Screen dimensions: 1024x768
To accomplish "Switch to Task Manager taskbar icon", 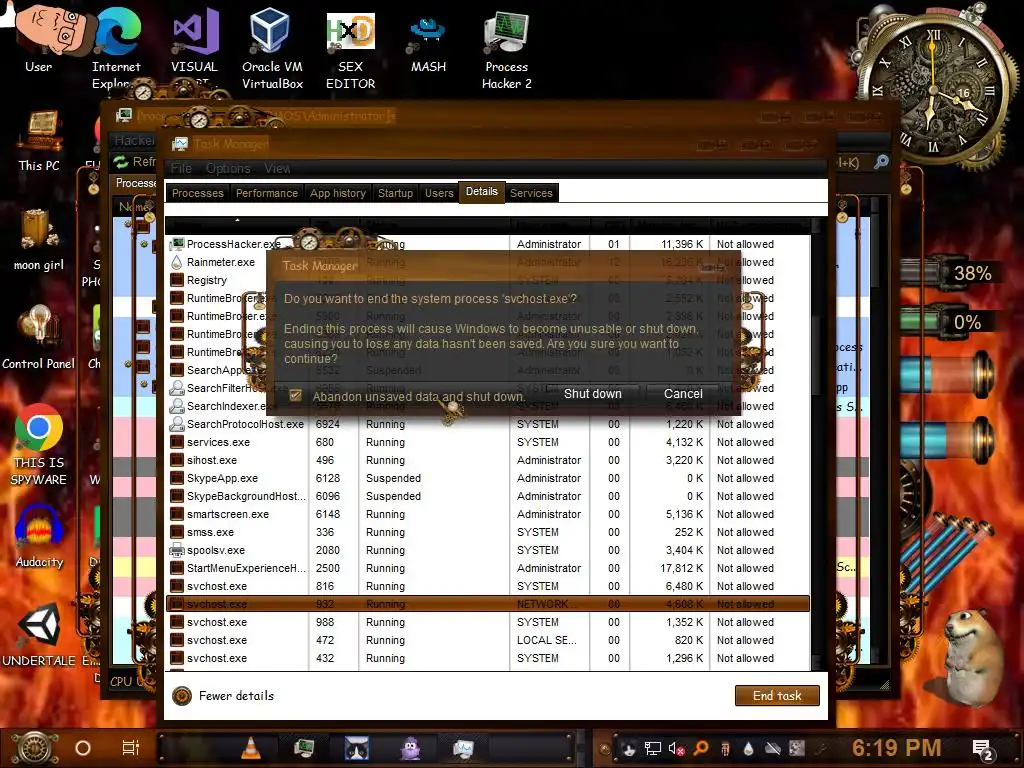I will 463,748.
